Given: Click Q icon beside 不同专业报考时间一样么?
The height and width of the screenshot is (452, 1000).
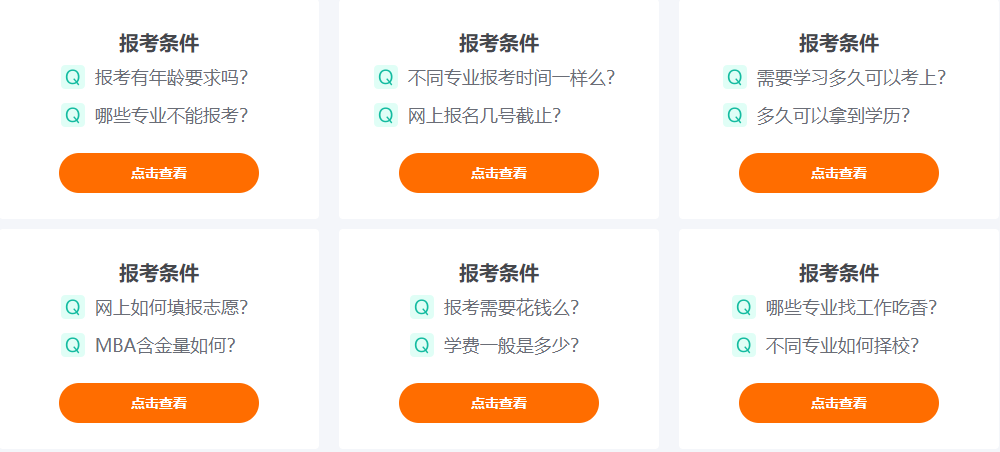Looking at the screenshot, I should [386, 78].
